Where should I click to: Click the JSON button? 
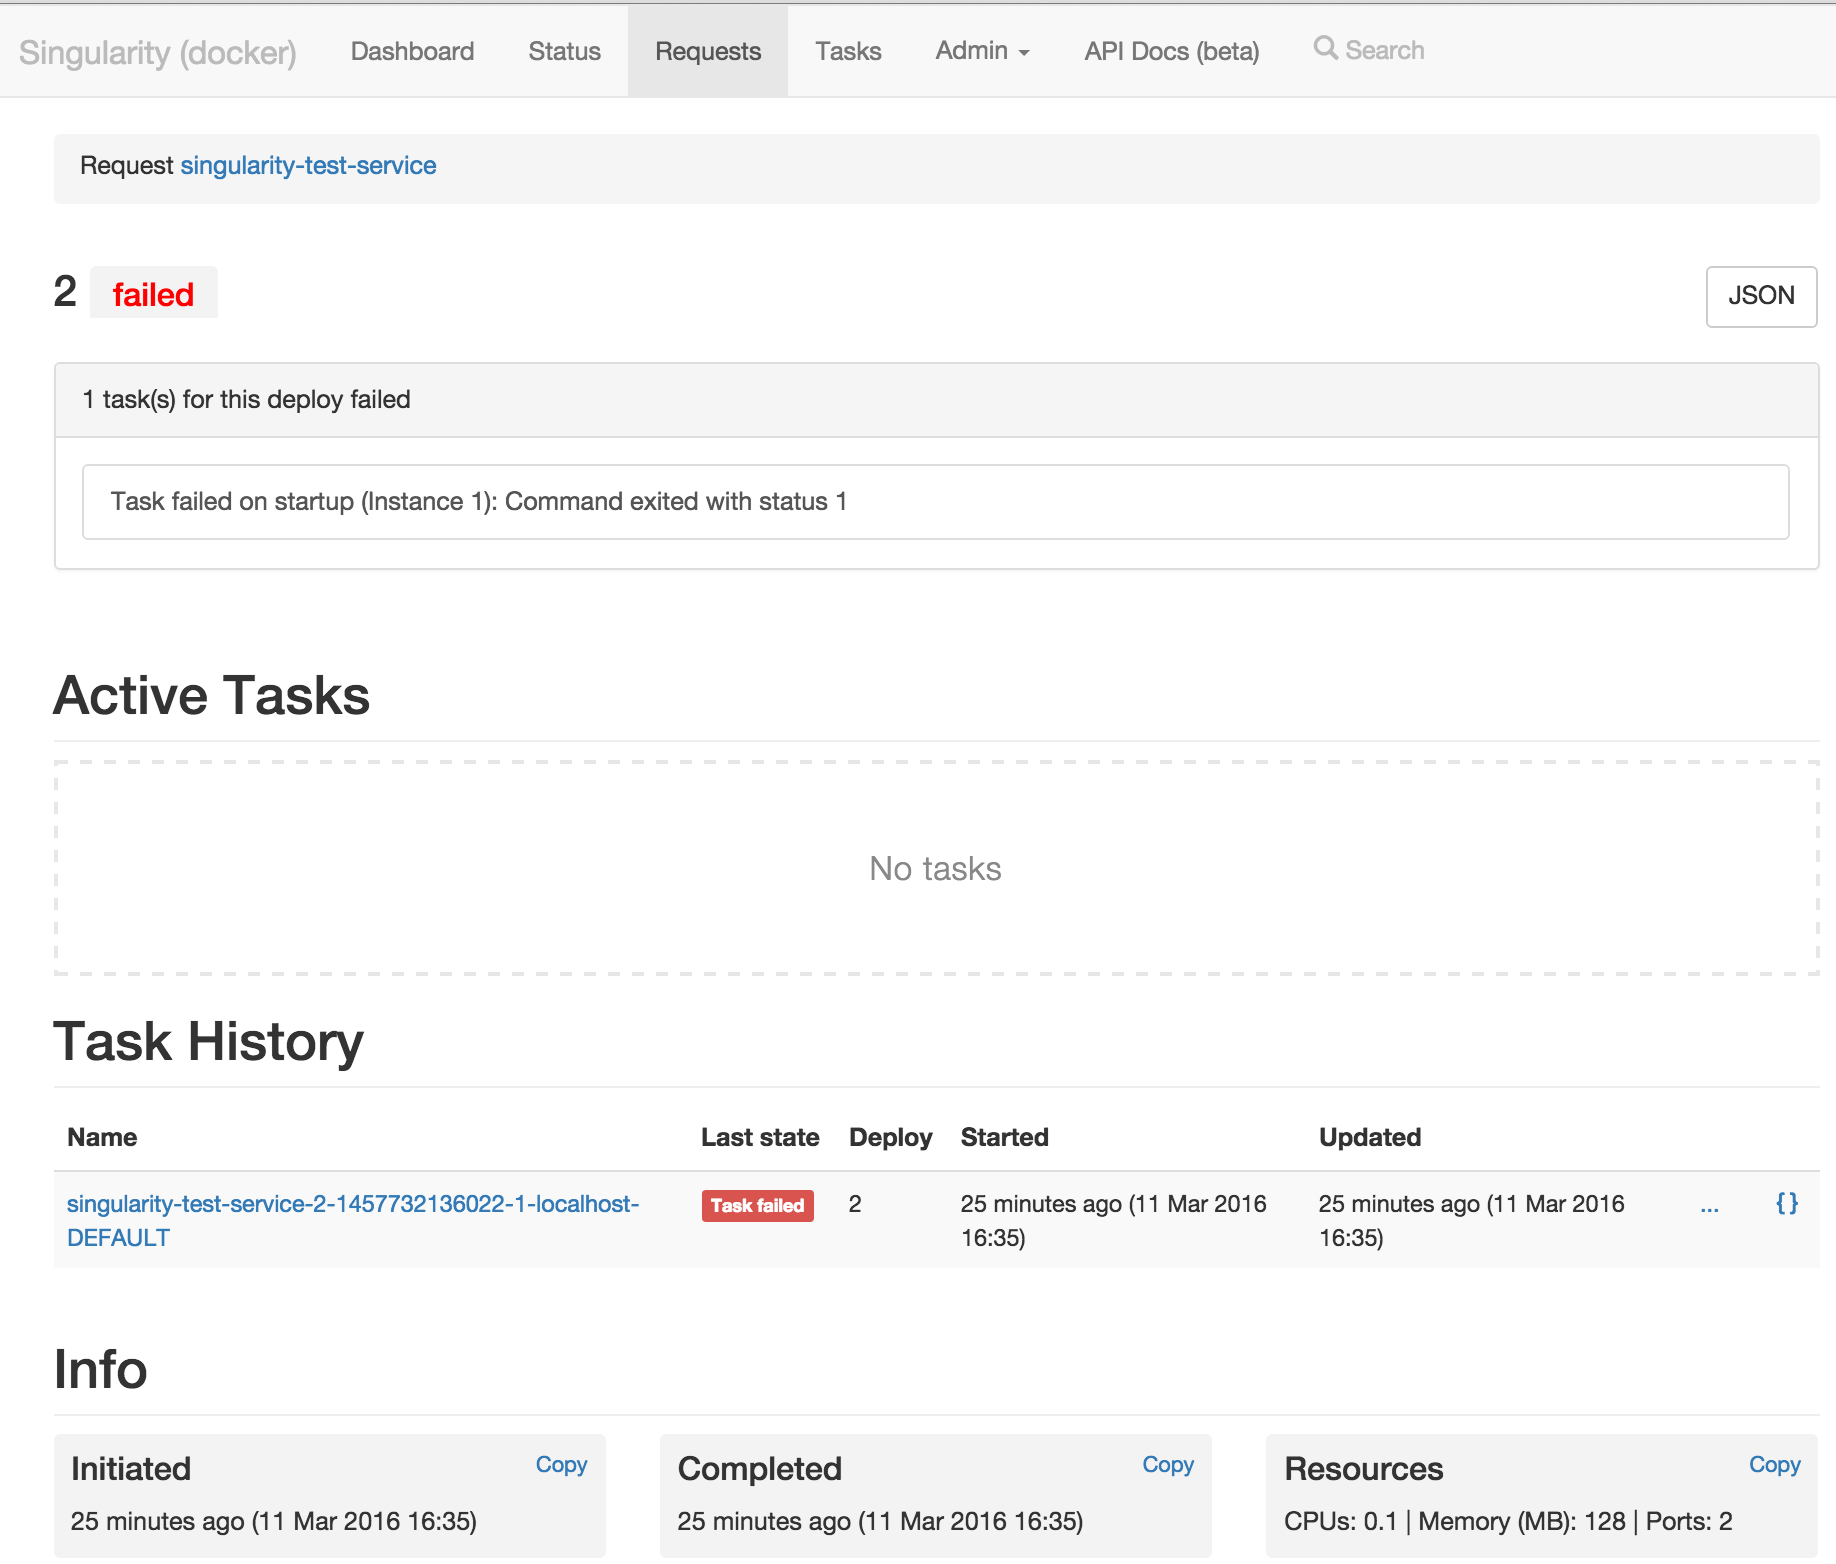[x=1761, y=296]
